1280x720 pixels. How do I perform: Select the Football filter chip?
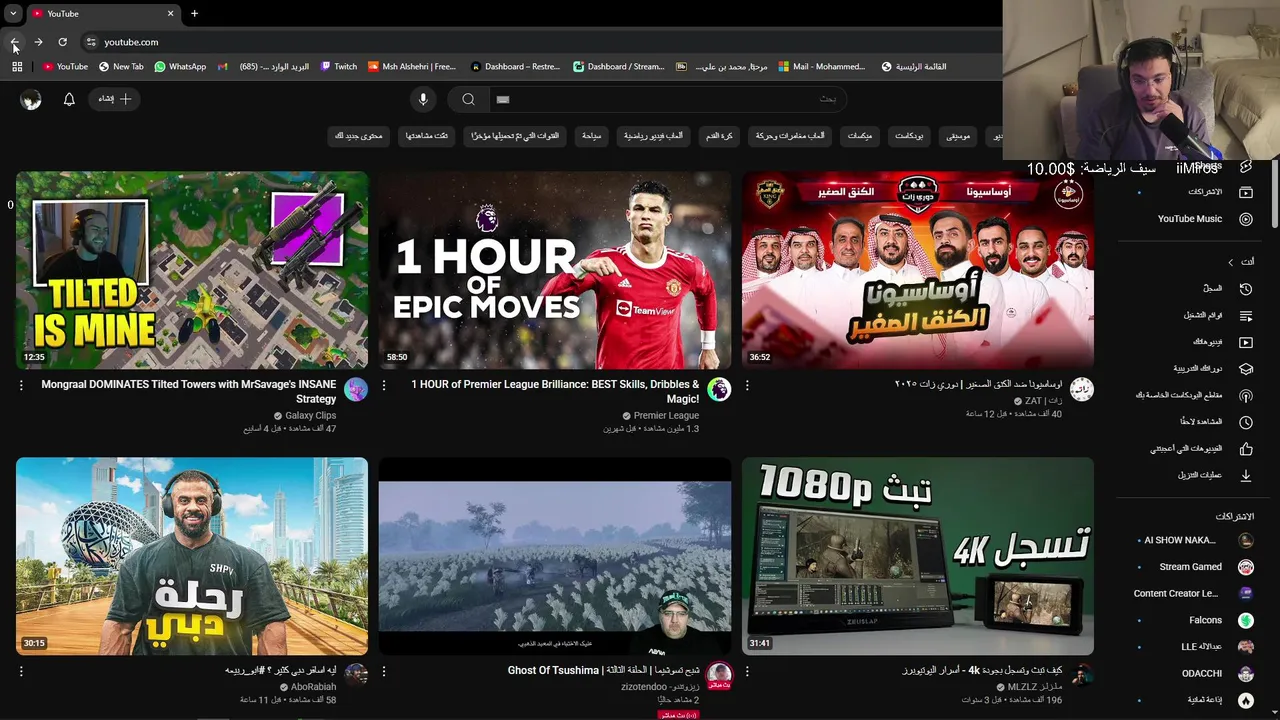719,135
